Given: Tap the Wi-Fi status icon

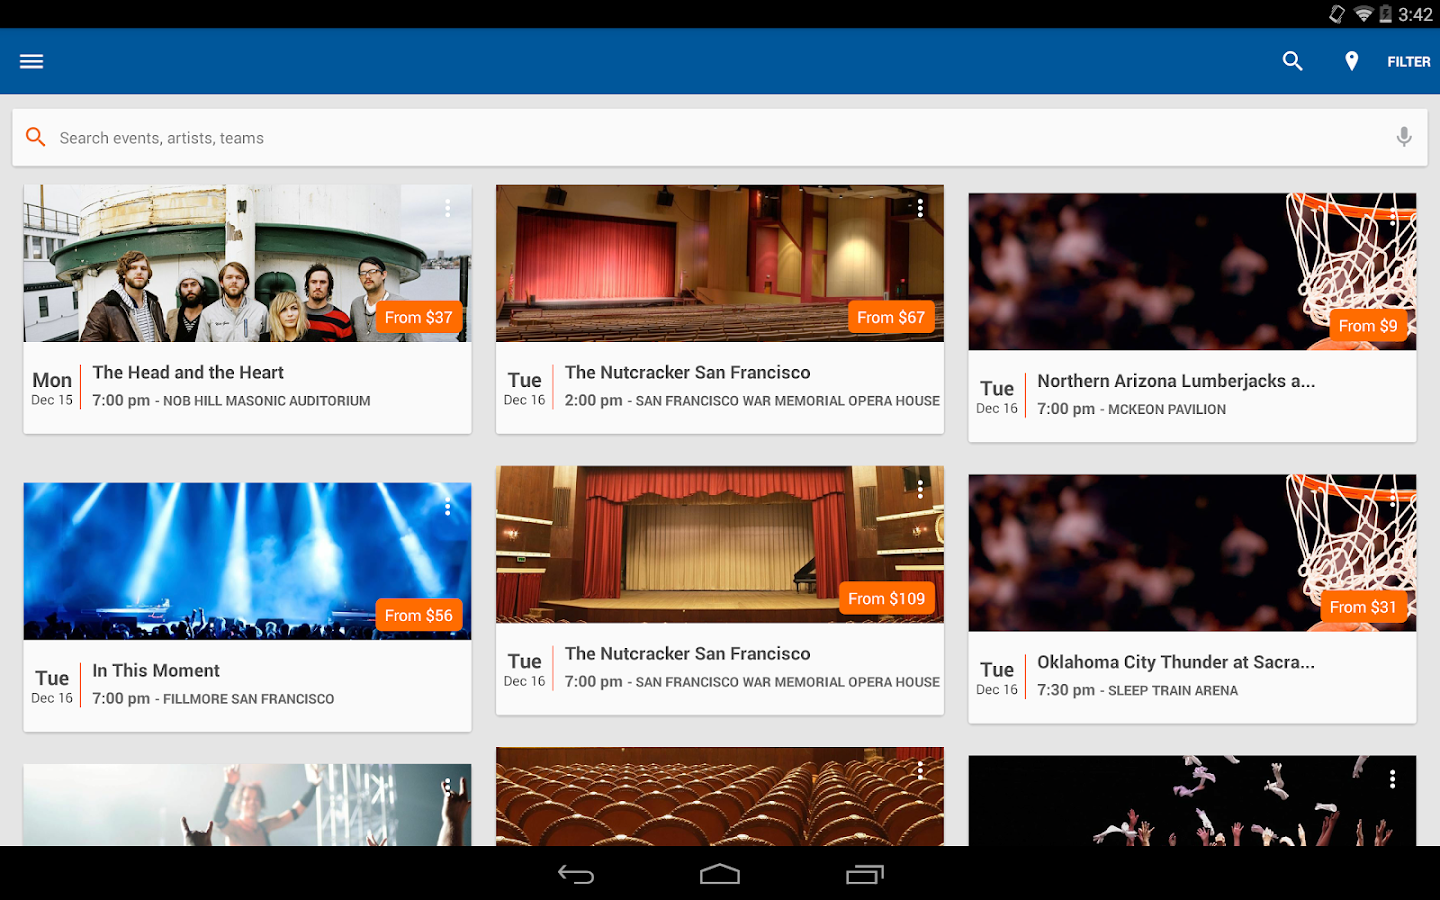Looking at the screenshot, I should tap(1363, 14).
